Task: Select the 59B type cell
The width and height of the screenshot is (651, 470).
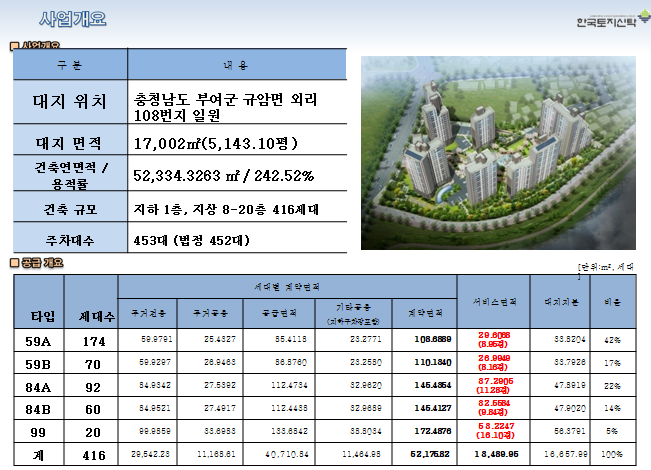Action: point(38,364)
